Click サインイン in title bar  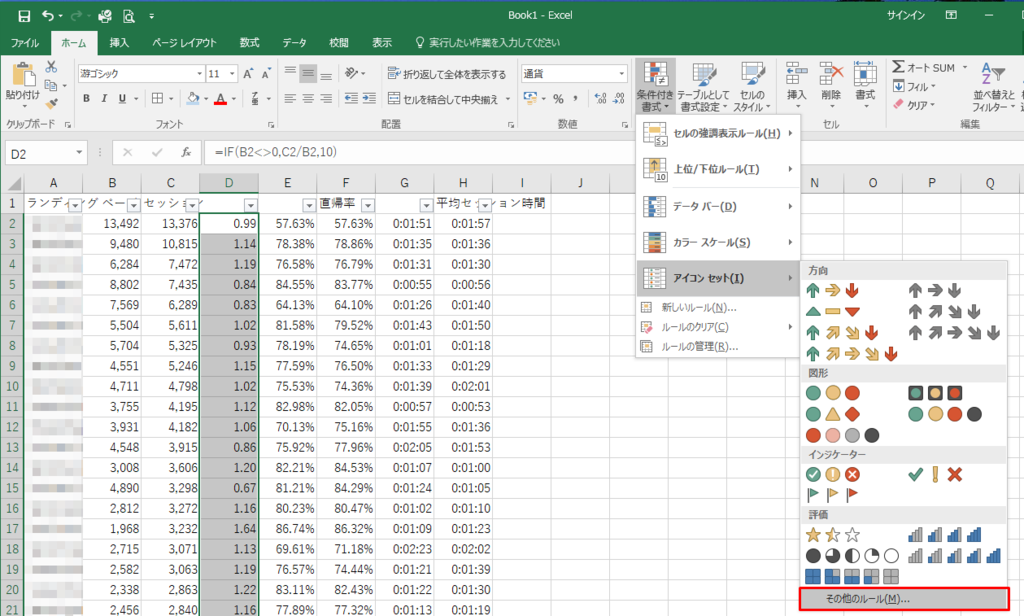pyautogui.click(x=906, y=16)
